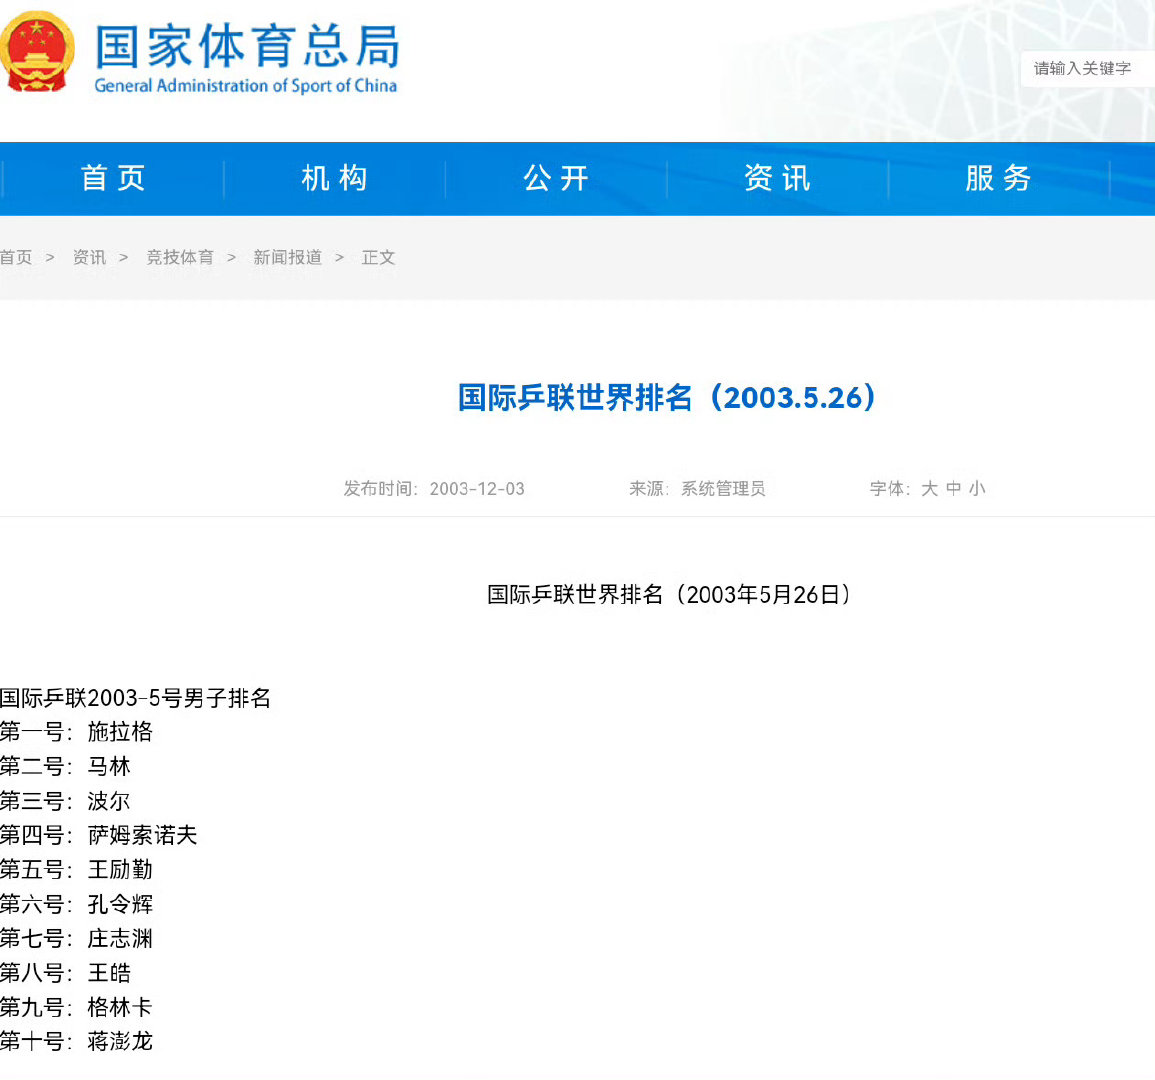This screenshot has height=1080, width=1155.
Task: Click the row 第十号：蒋澎龙
Action: pos(77,1041)
